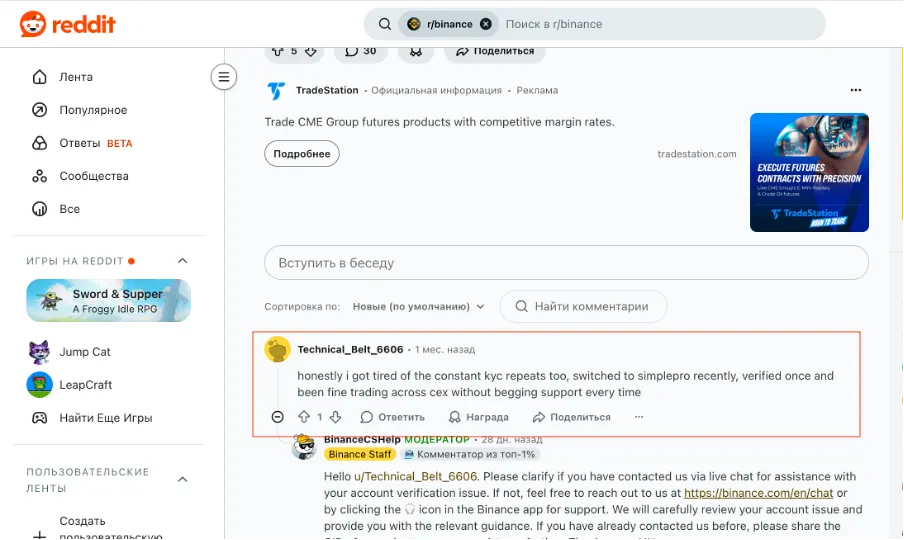
Task: Click the post's award icon button
Action: (x=416, y=52)
